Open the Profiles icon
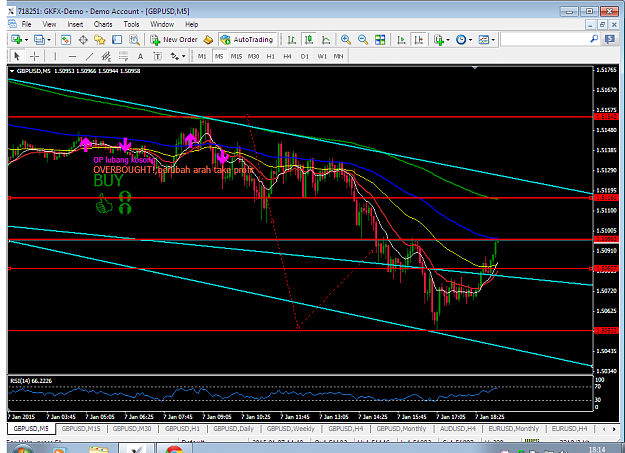Image resolution: width=625 pixels, height=453 pixels. click(x=39, y=39)
